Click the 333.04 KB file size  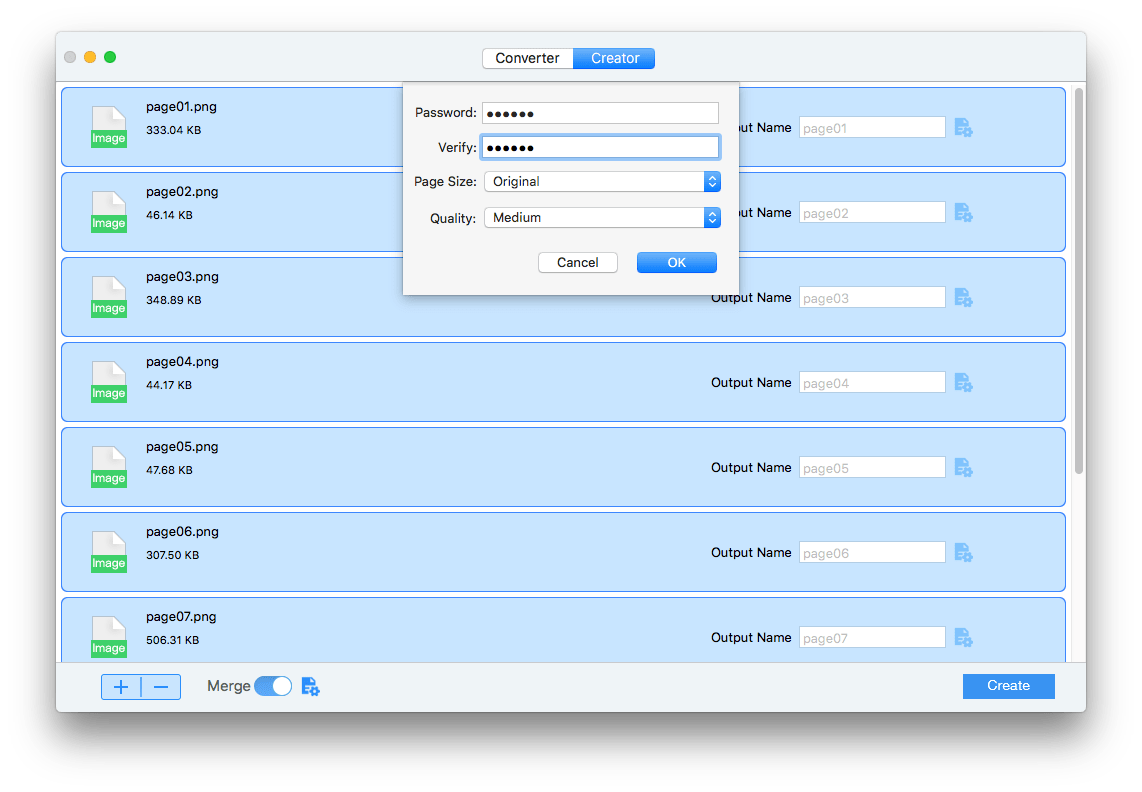click(173, 130)
